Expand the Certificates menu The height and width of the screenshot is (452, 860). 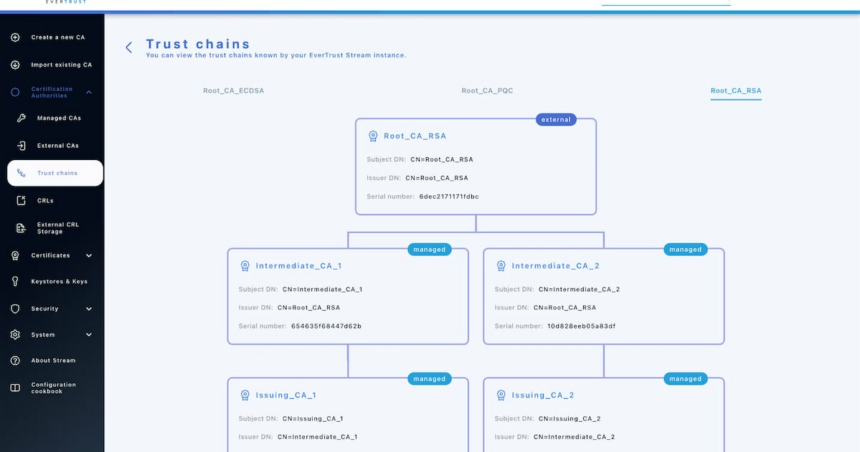pyautogui.click(x=89, y=255)
